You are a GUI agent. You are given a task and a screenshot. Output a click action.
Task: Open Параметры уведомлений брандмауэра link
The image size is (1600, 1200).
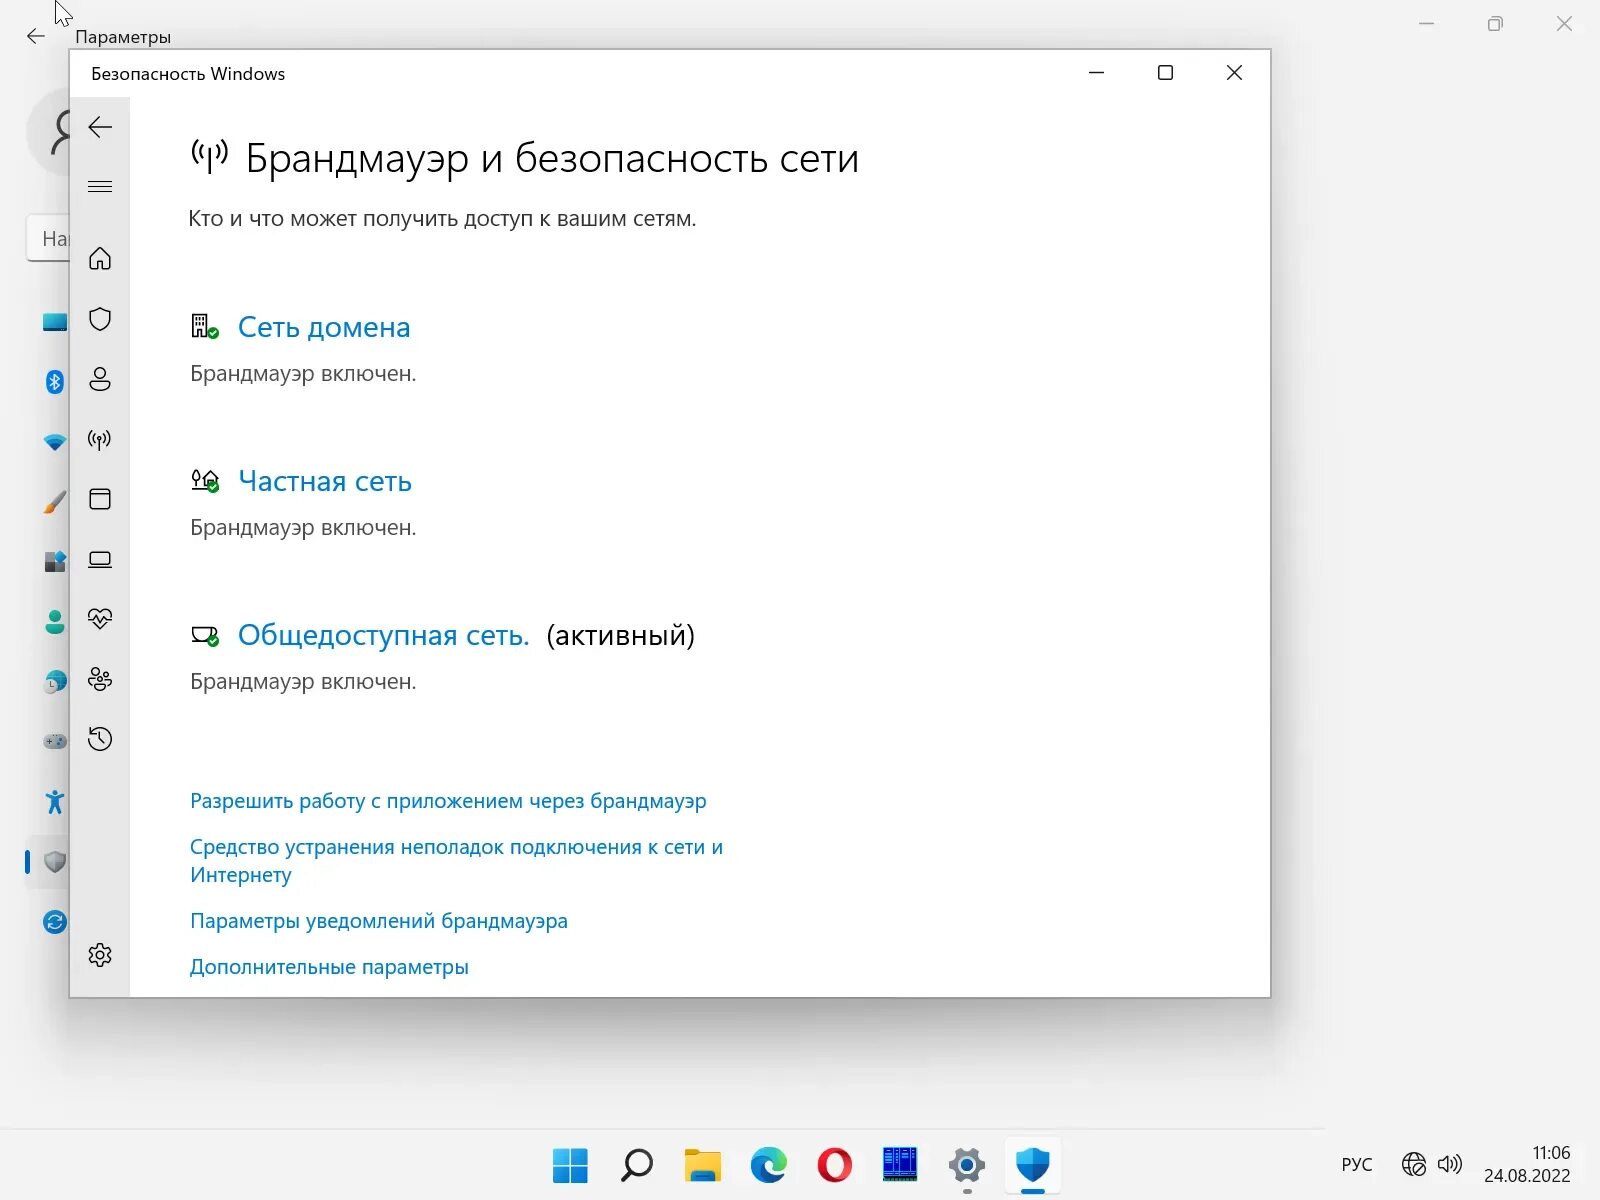coord(379,921)
